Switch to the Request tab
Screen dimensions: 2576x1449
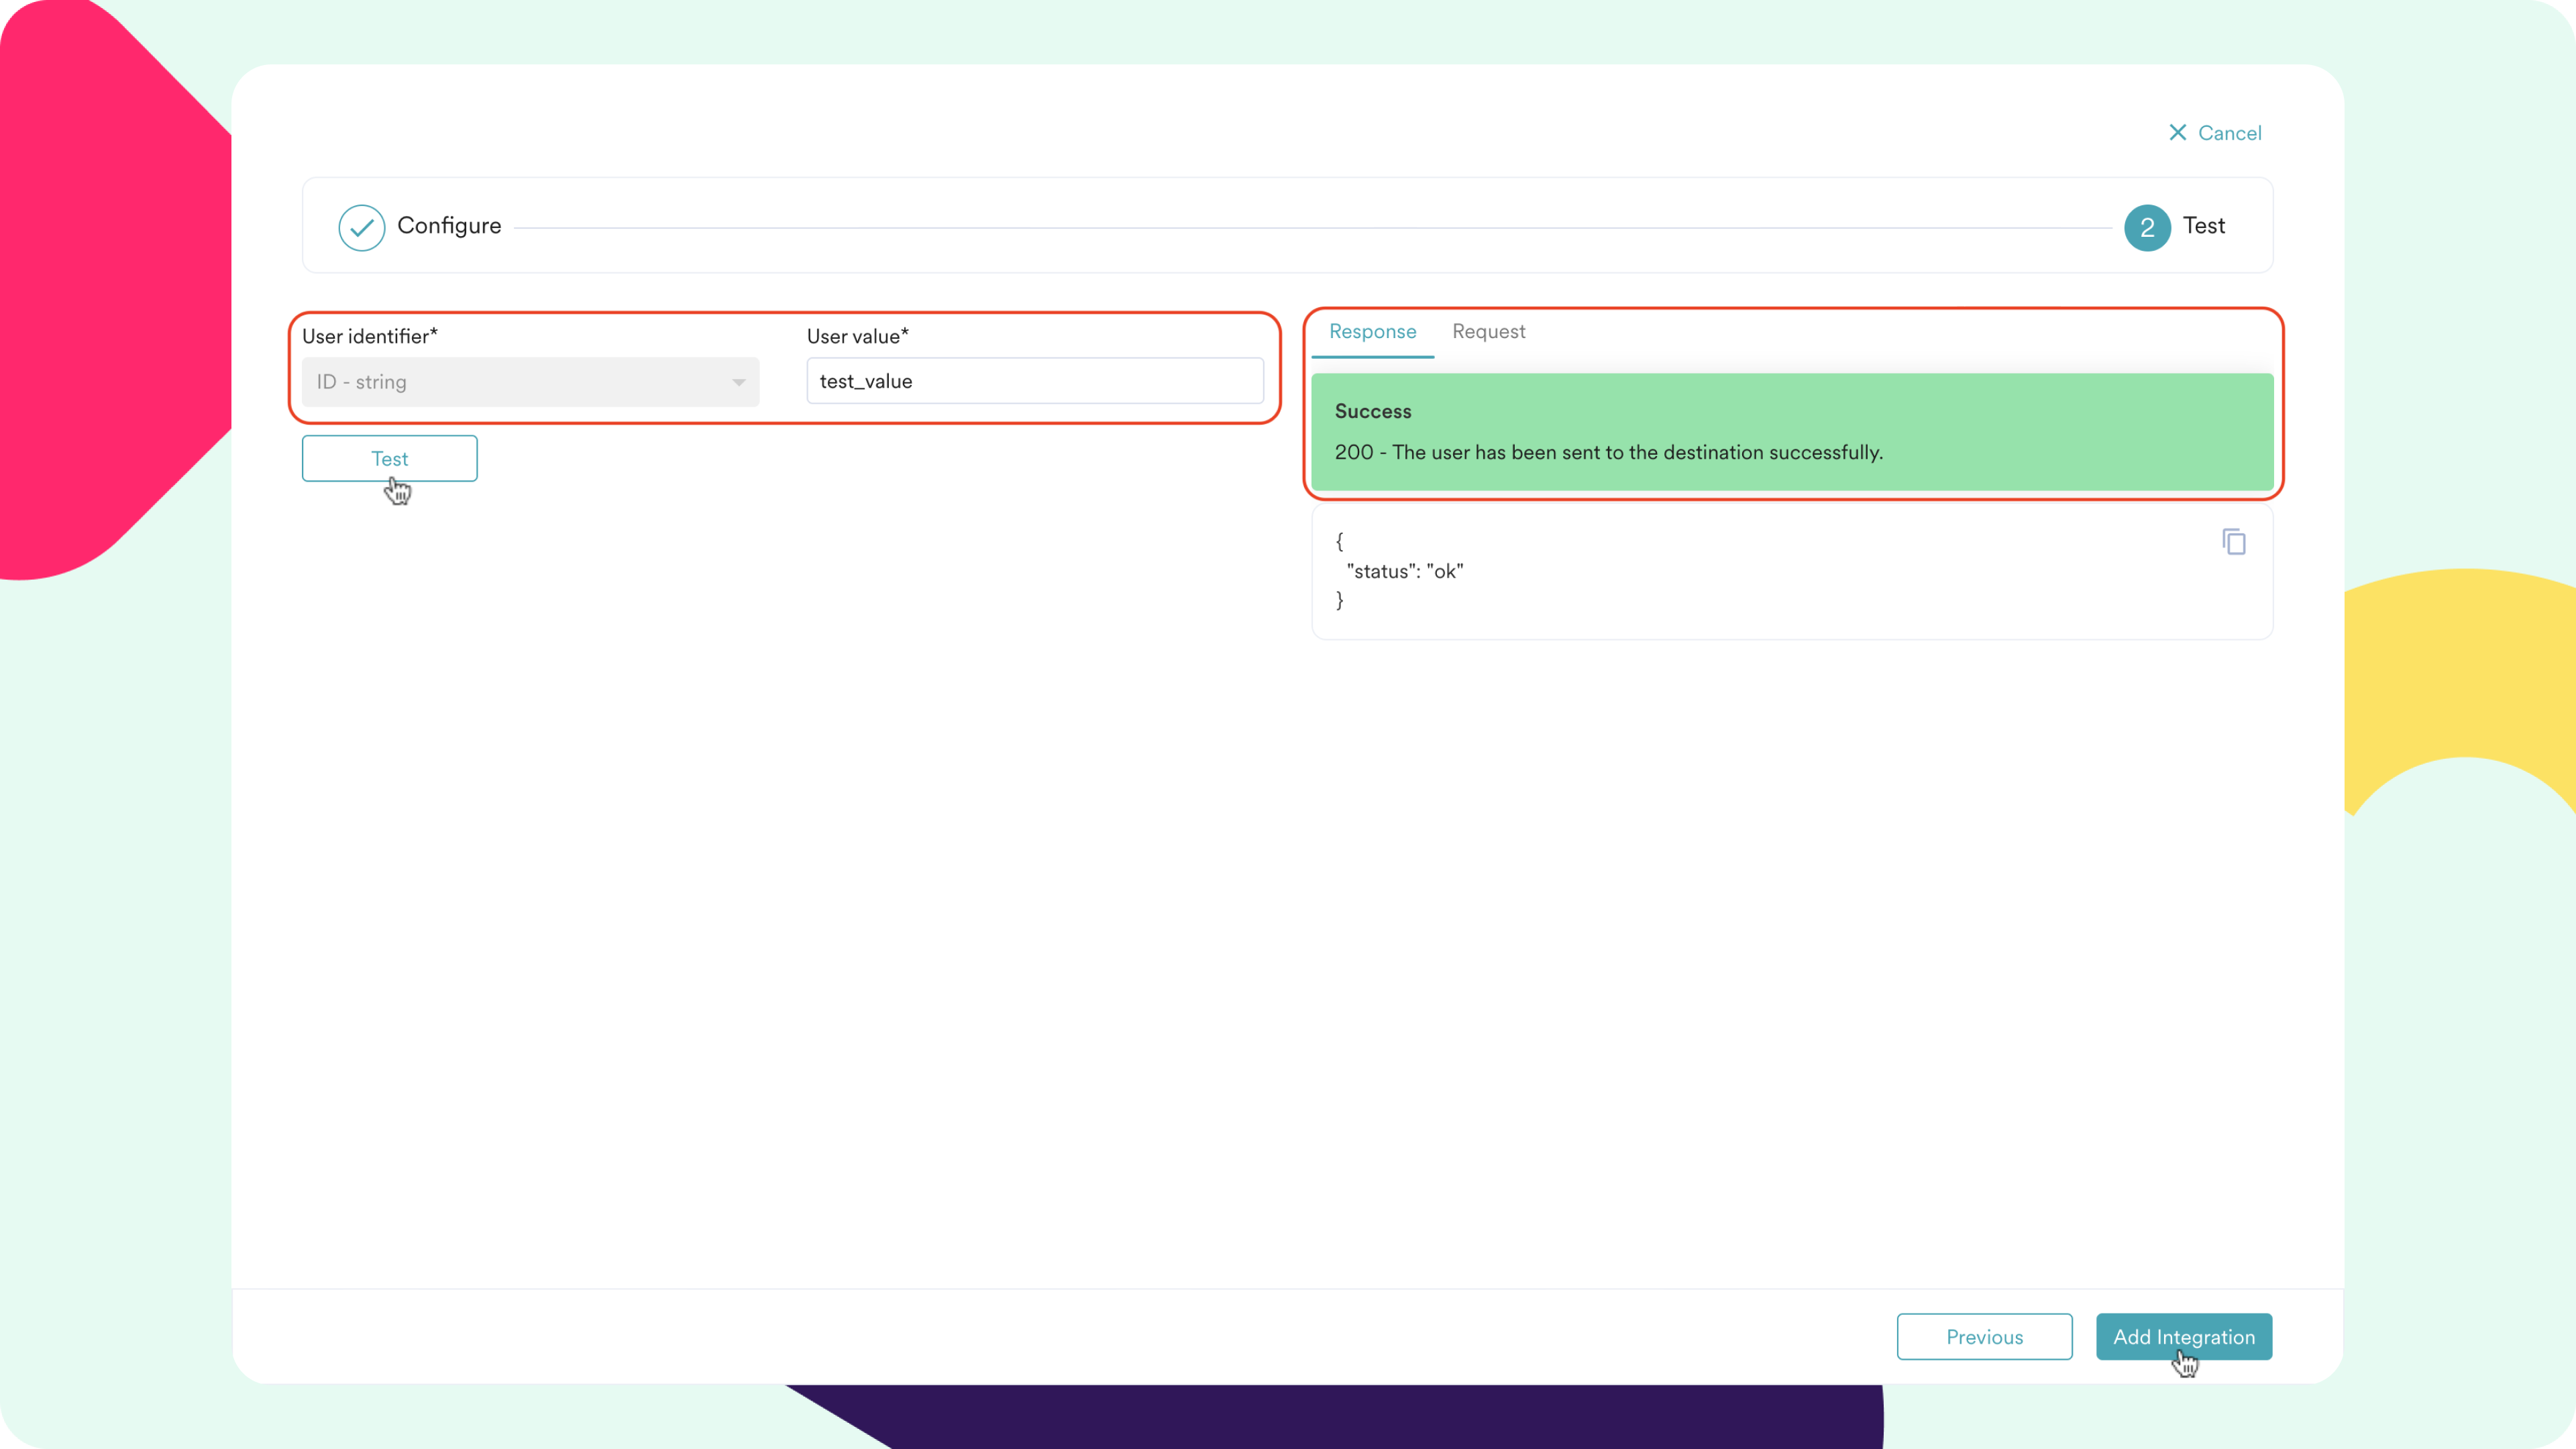coord(1488,332)
